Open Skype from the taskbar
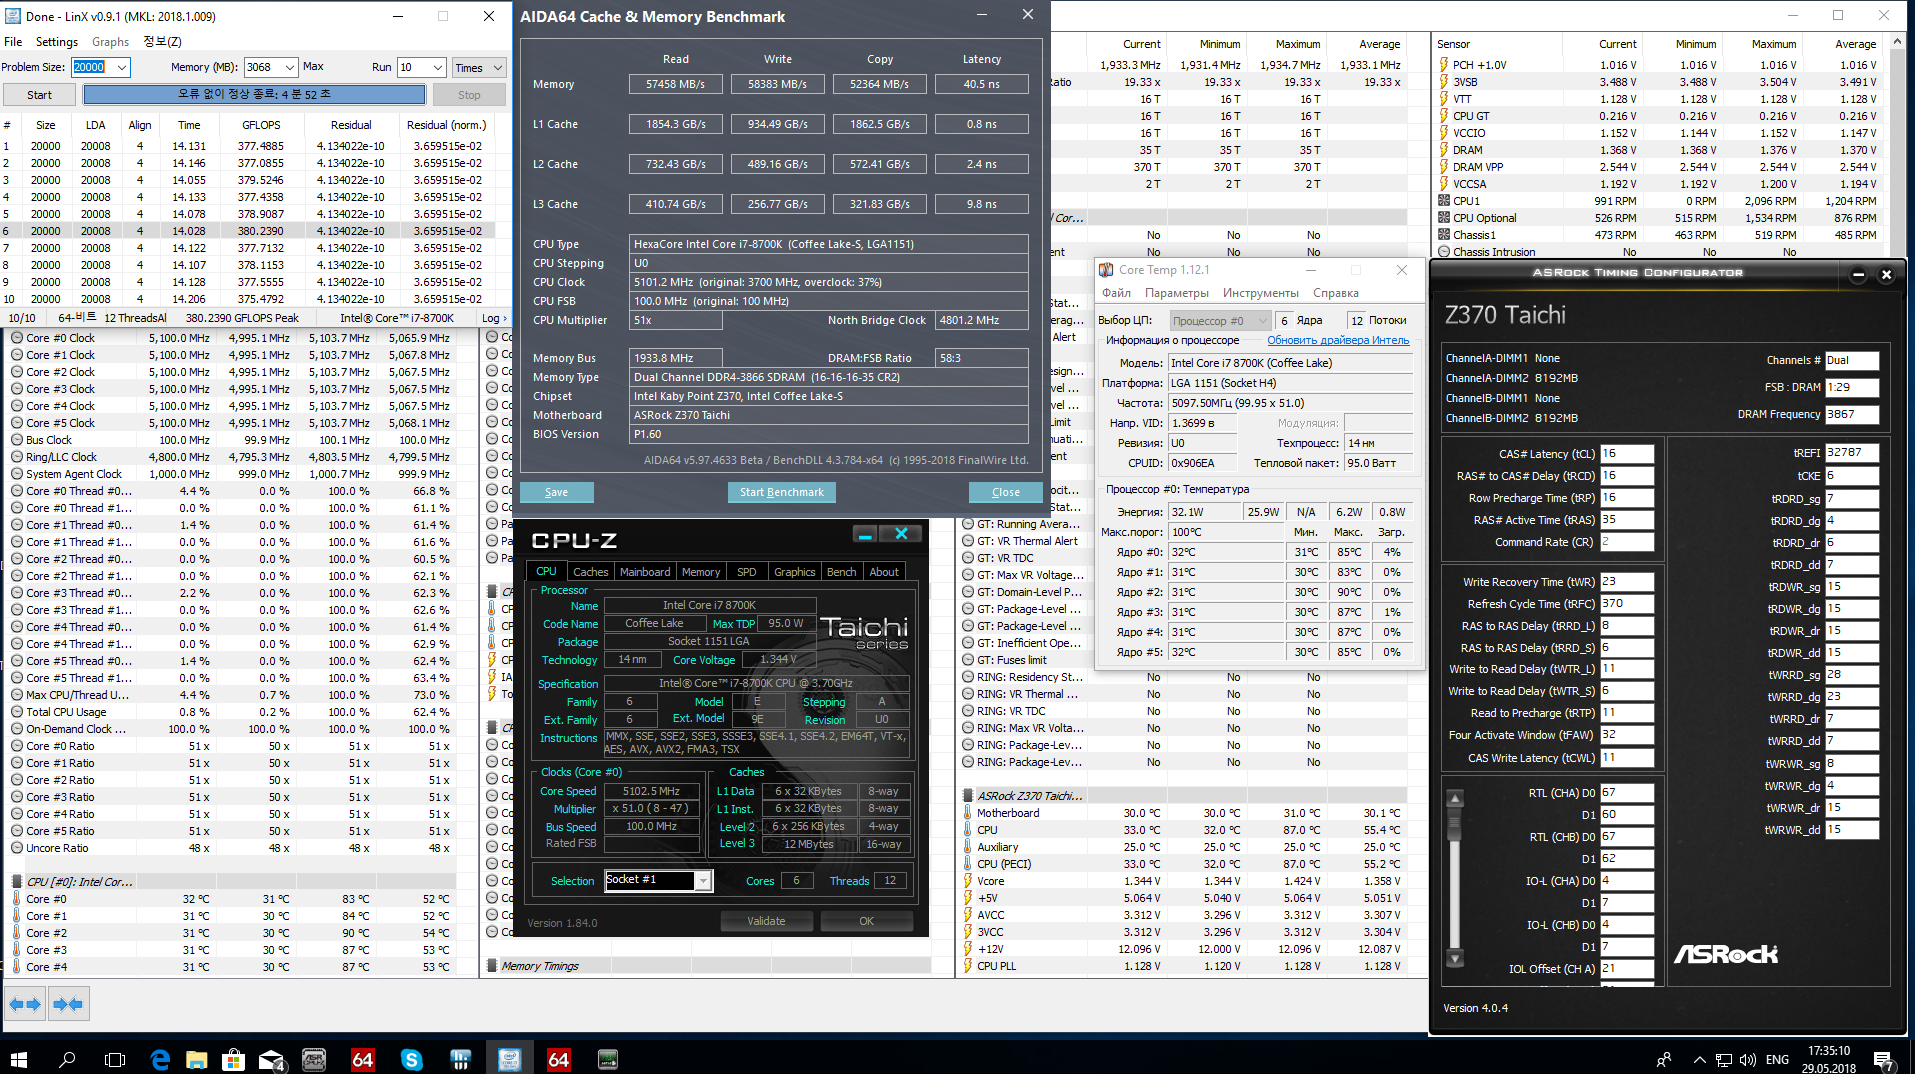The image size is (1915, 1074). coord(411,1059)
